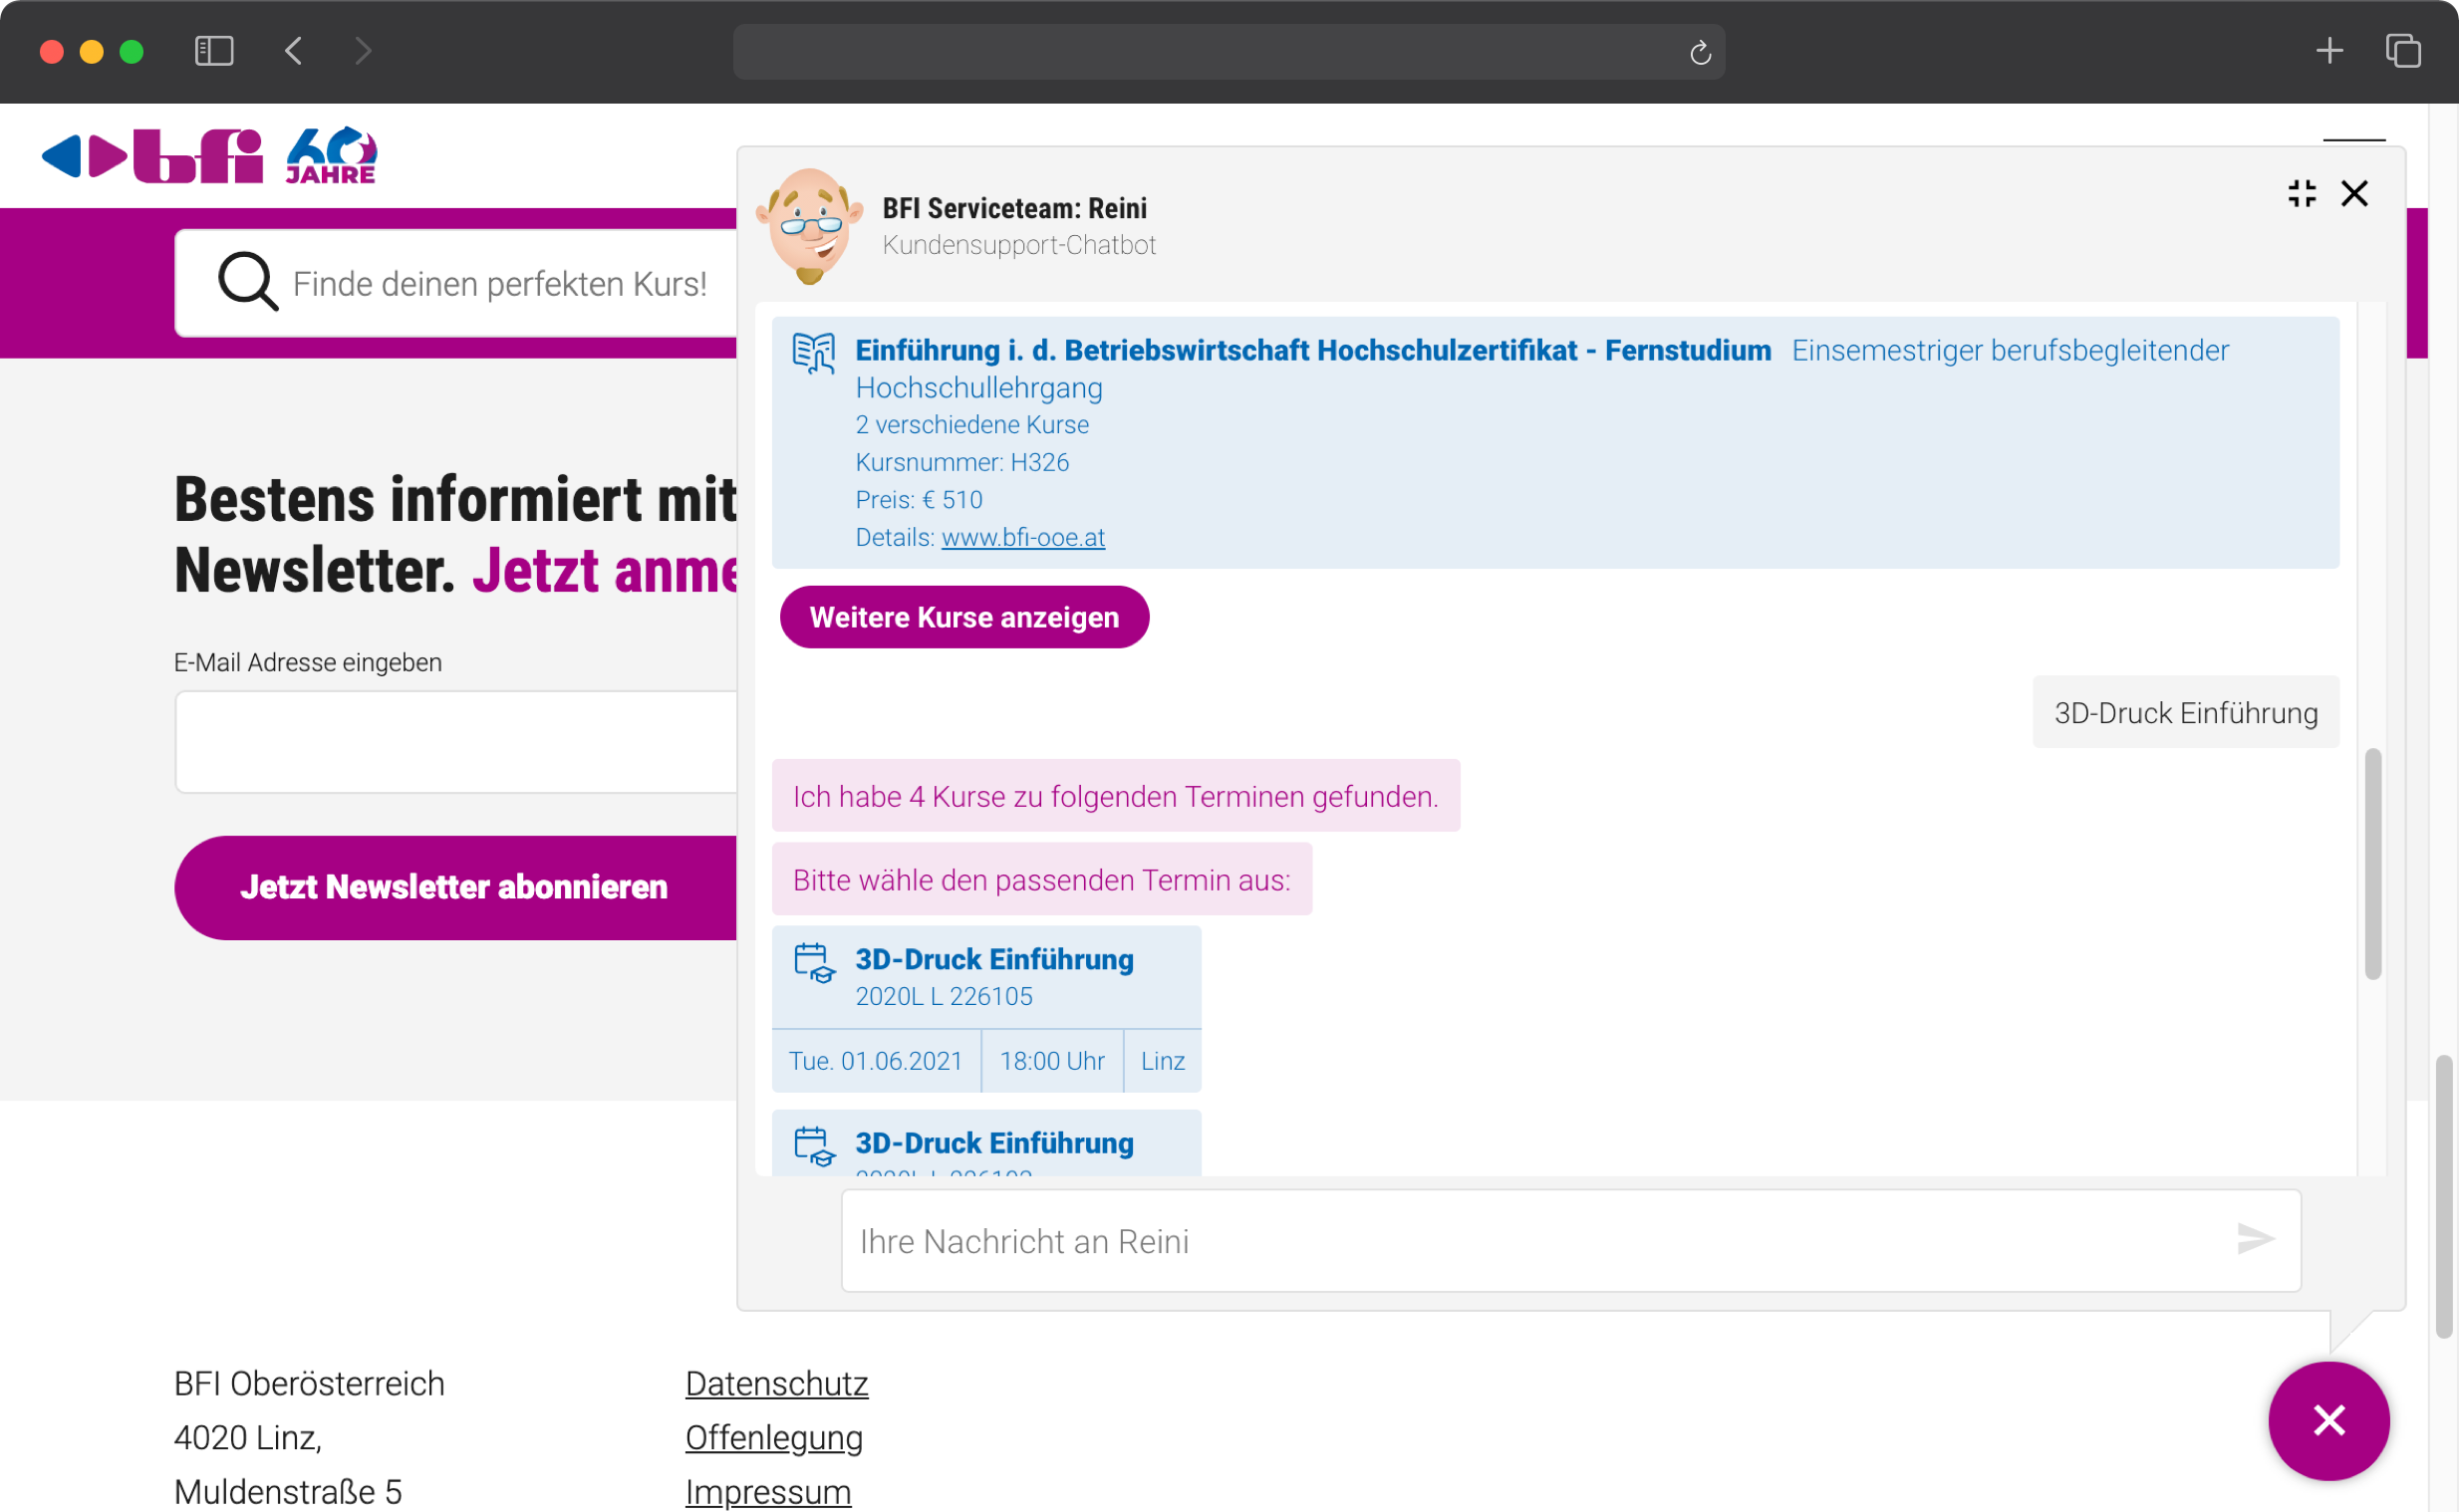Click 'Muldenstraße 5' address text

coord(287,1491)
